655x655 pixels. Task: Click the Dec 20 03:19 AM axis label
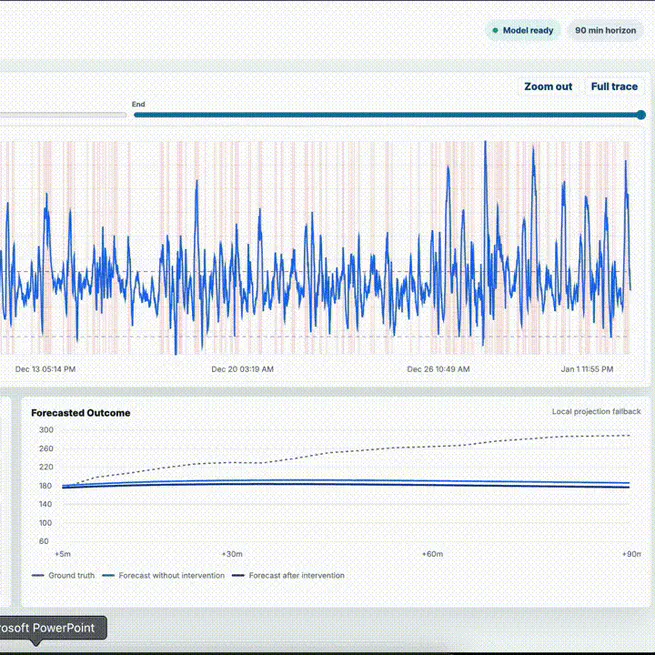pos(242,369)
